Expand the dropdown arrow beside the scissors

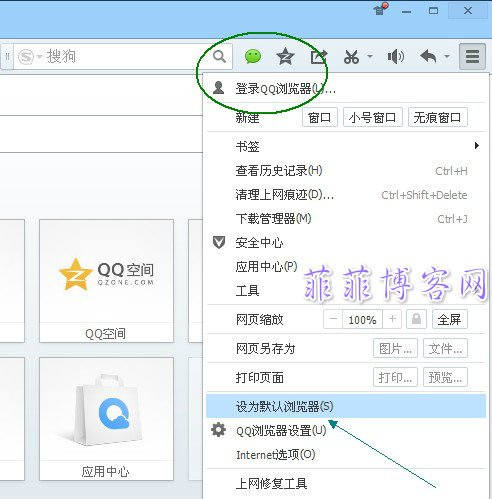tap(370, 56)
